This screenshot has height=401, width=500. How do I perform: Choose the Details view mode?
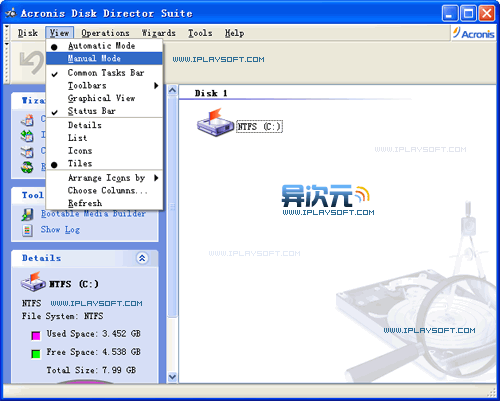coord(104,125)
